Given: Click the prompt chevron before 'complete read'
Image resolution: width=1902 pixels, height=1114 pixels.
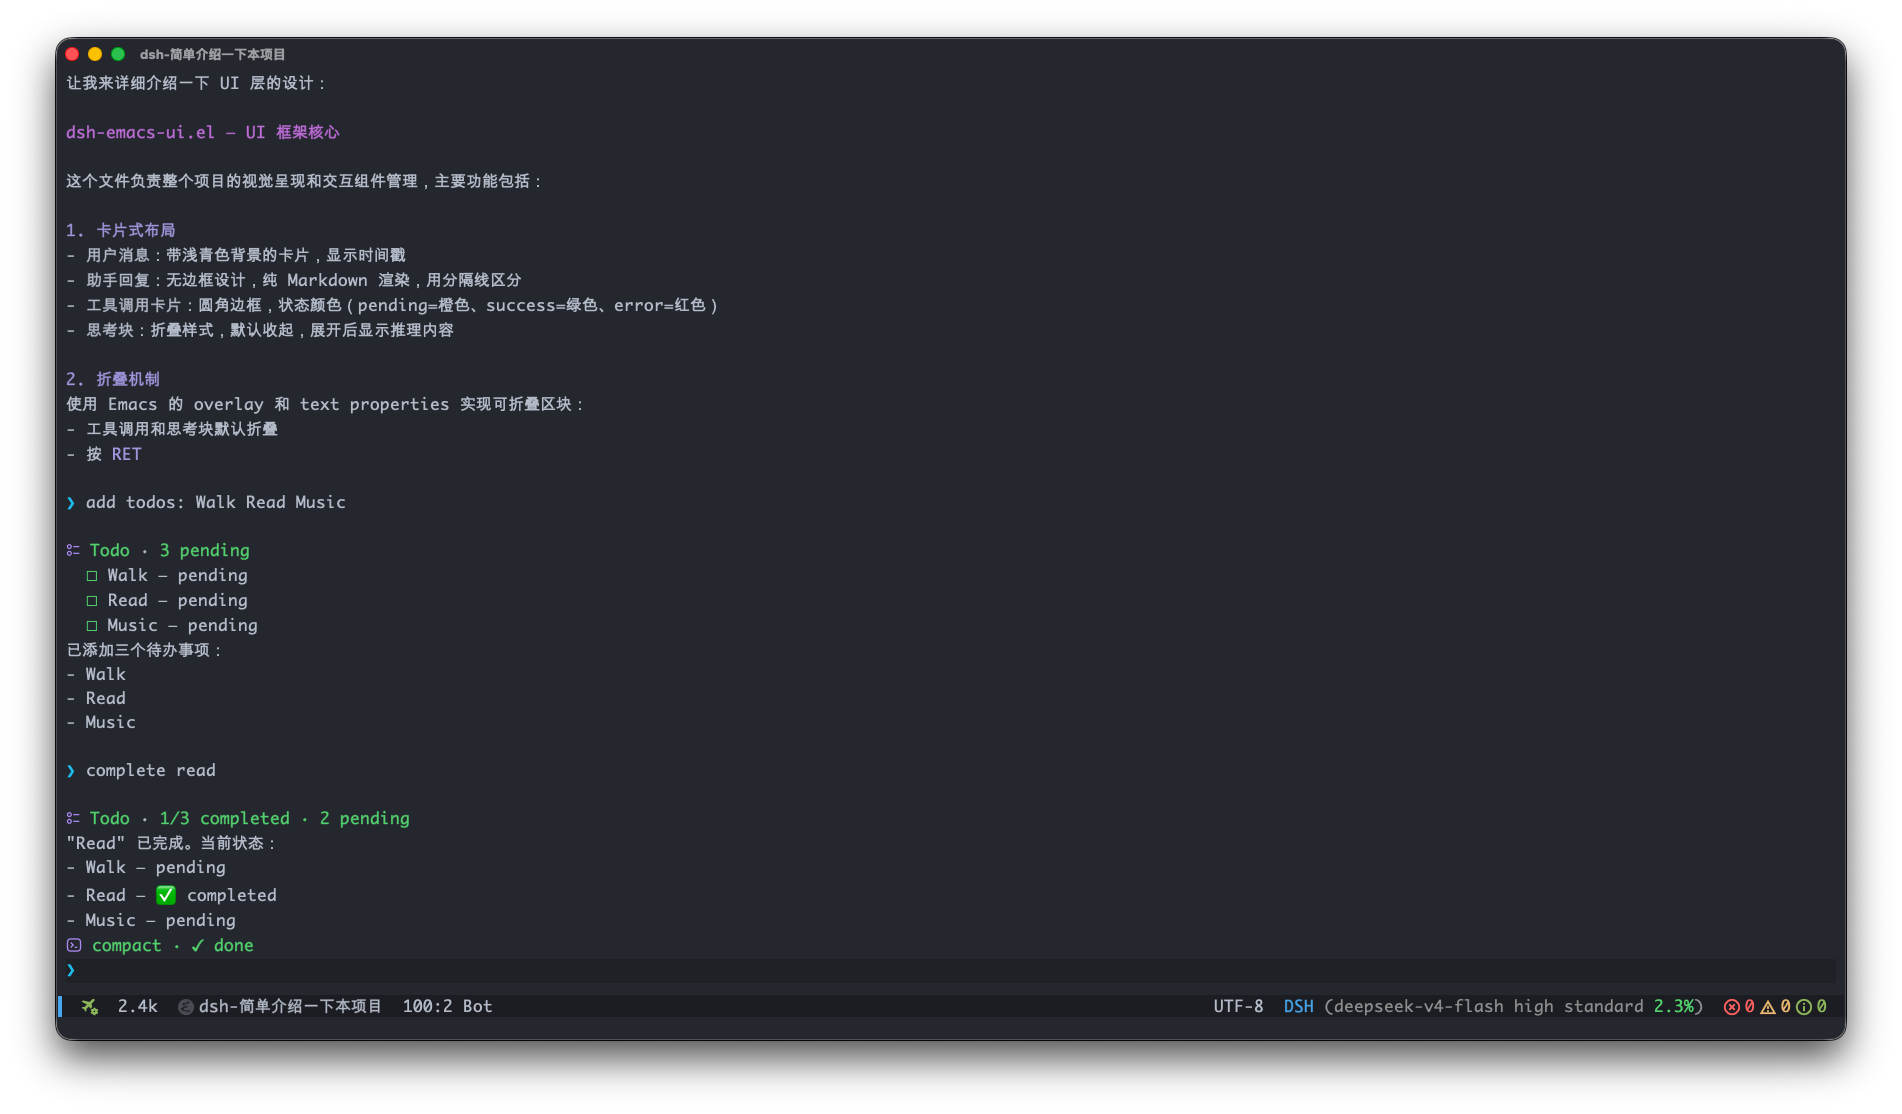Looking at the screenshot, I should click(71, 770).
